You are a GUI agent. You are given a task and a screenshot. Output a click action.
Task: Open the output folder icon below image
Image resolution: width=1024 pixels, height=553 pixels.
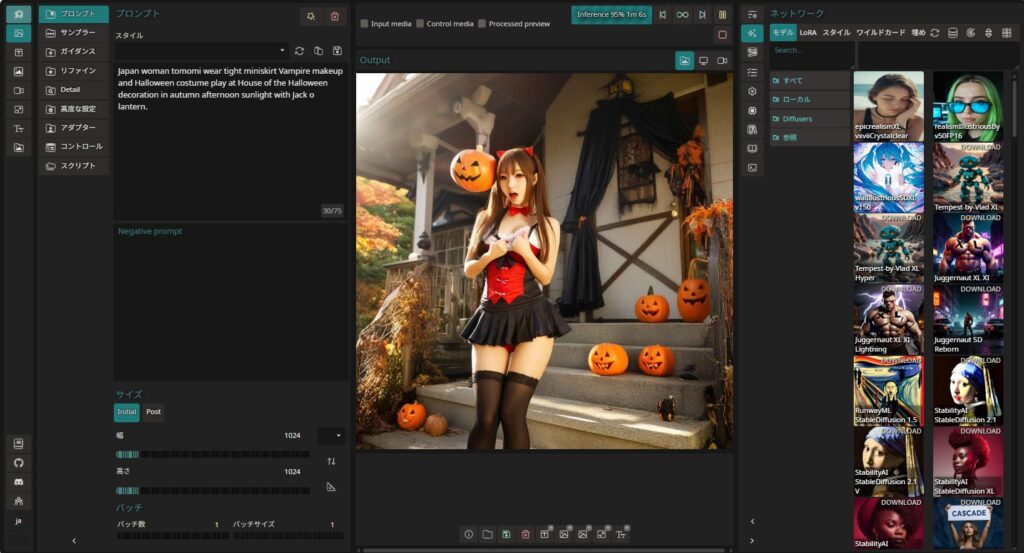coord(487,535)
